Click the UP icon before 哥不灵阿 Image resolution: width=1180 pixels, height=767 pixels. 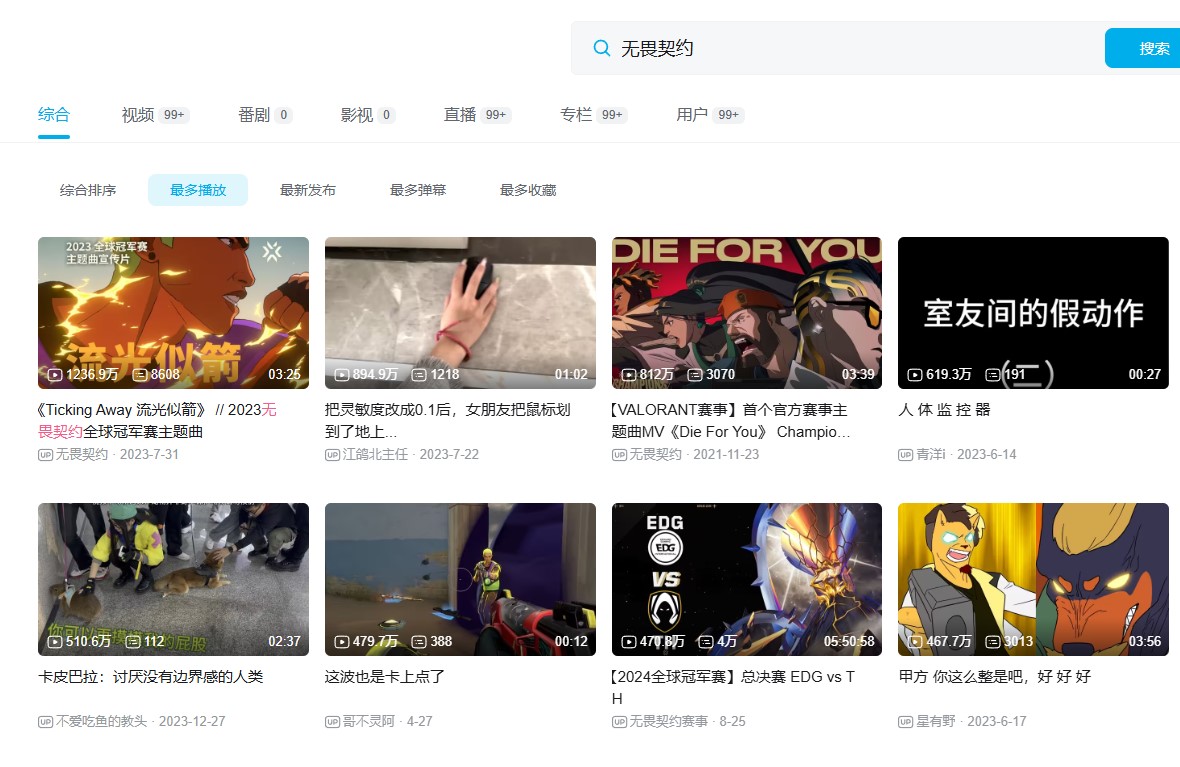tap(332, 722)
